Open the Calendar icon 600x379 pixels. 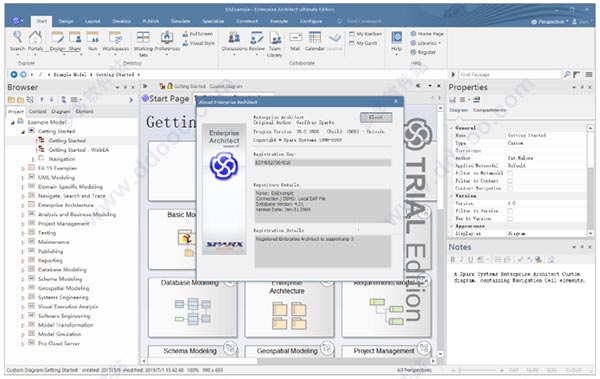(x=315, y=41)
